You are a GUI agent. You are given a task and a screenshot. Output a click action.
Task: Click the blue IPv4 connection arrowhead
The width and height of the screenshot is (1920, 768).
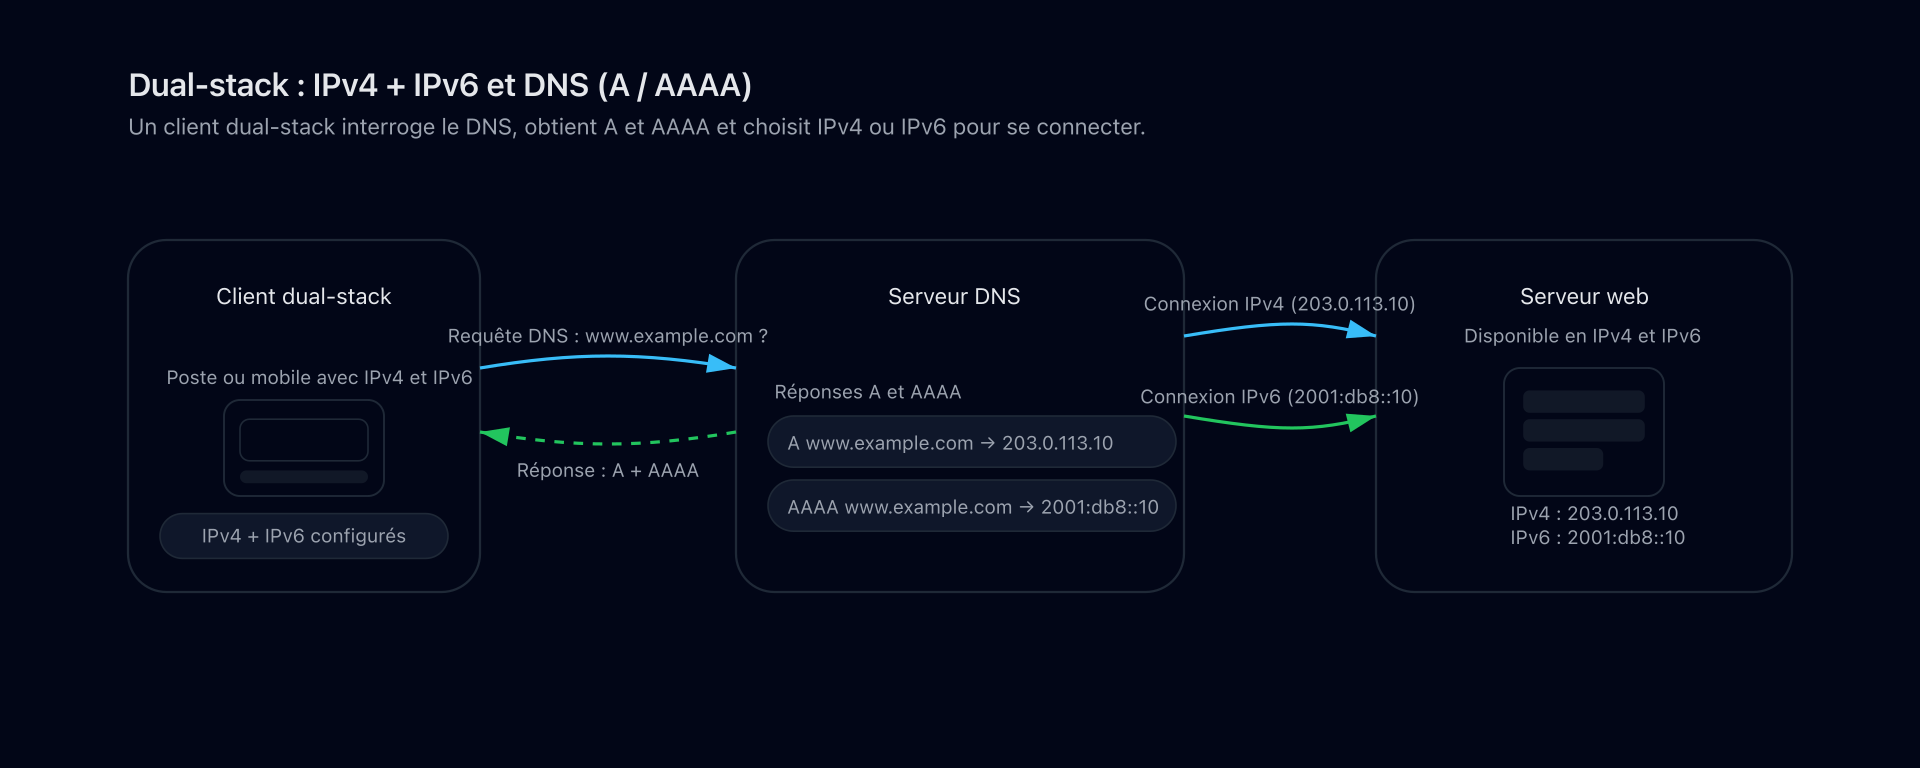pos(1361,330)
